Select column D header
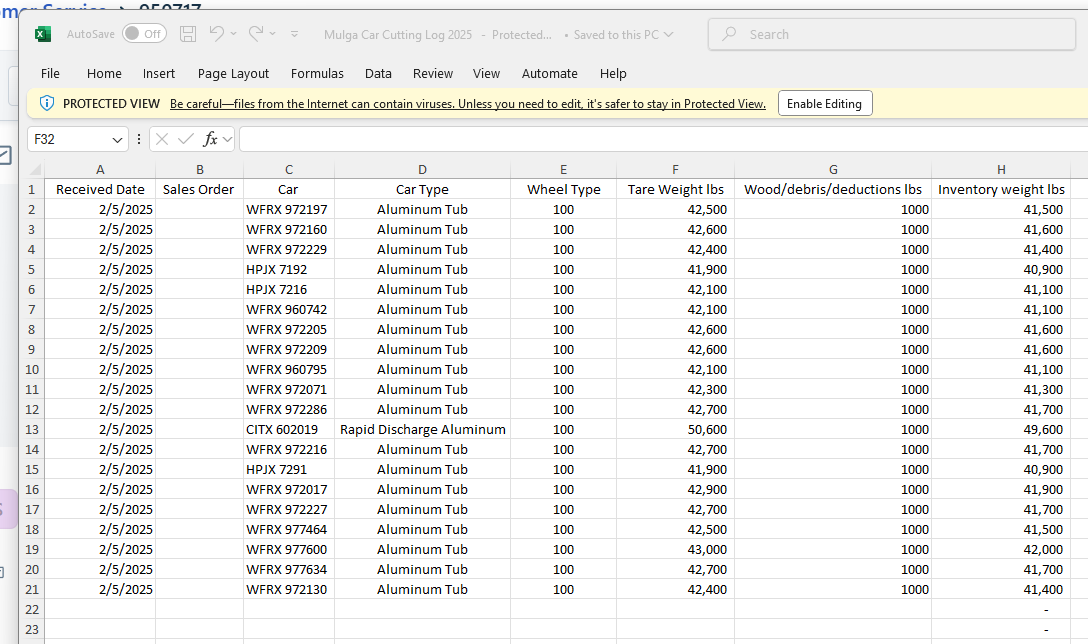This screenshot has height=644, width=1088. 422,169
